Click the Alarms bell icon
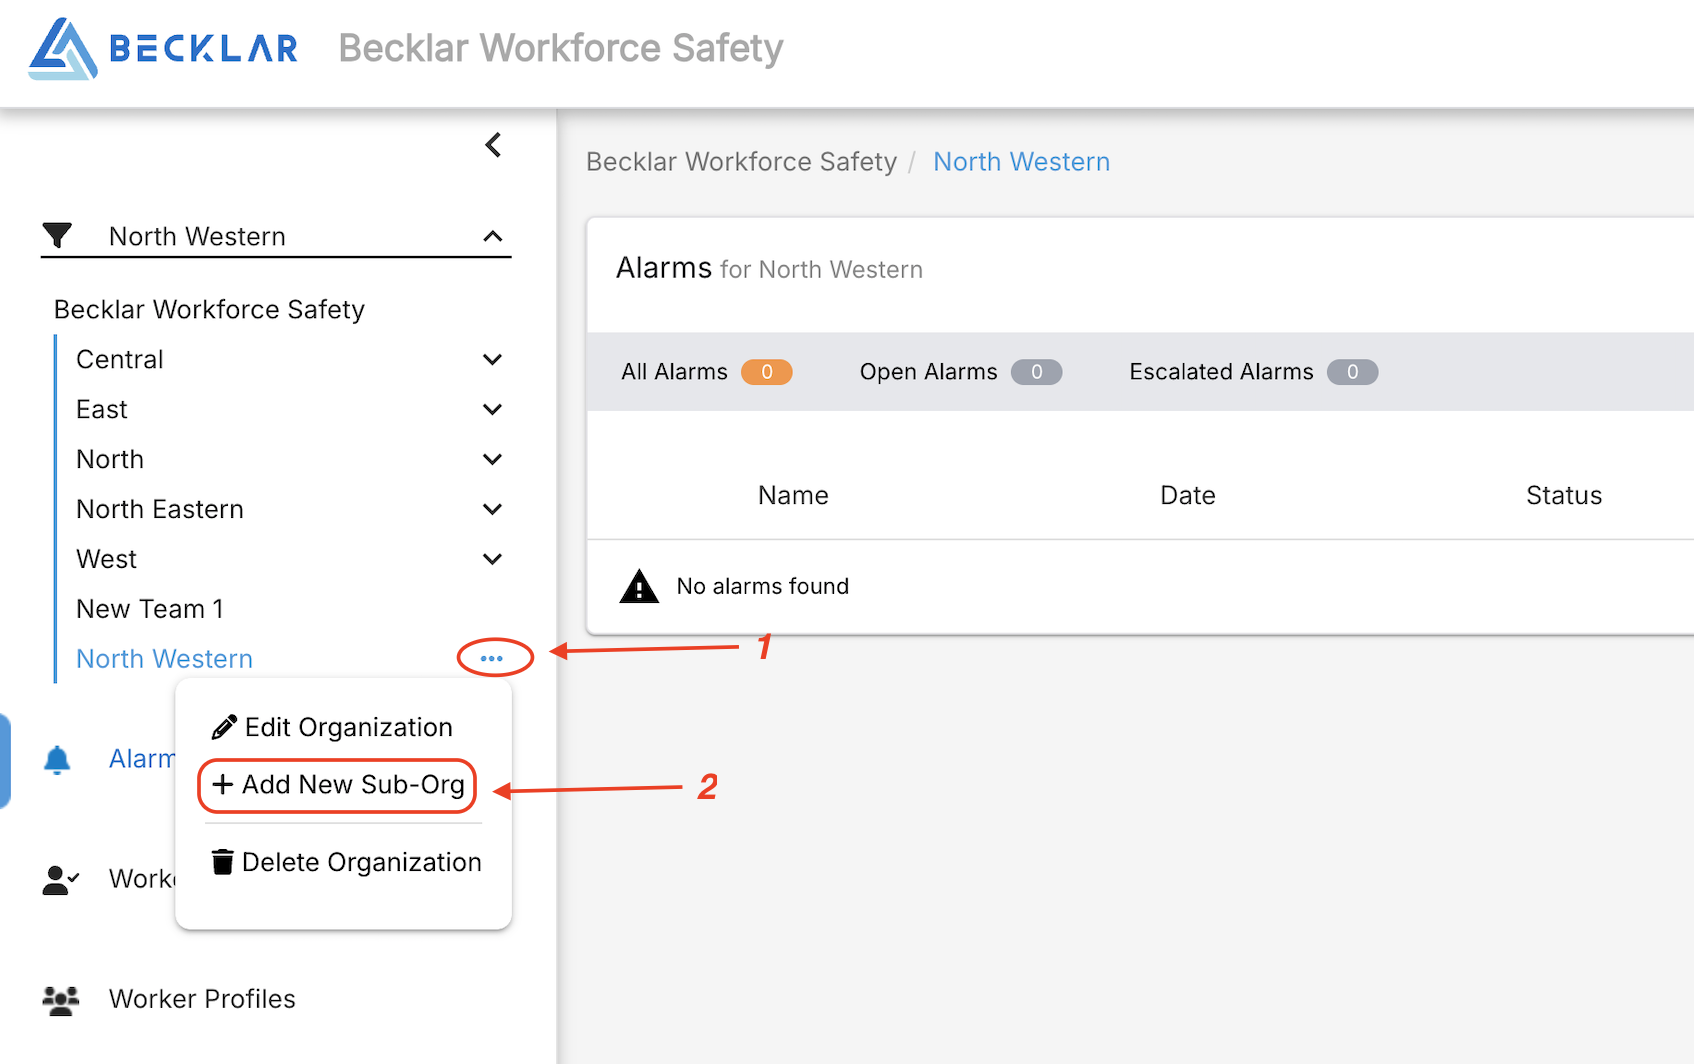Screen dimensions: 1694x1064 [57, 760]
